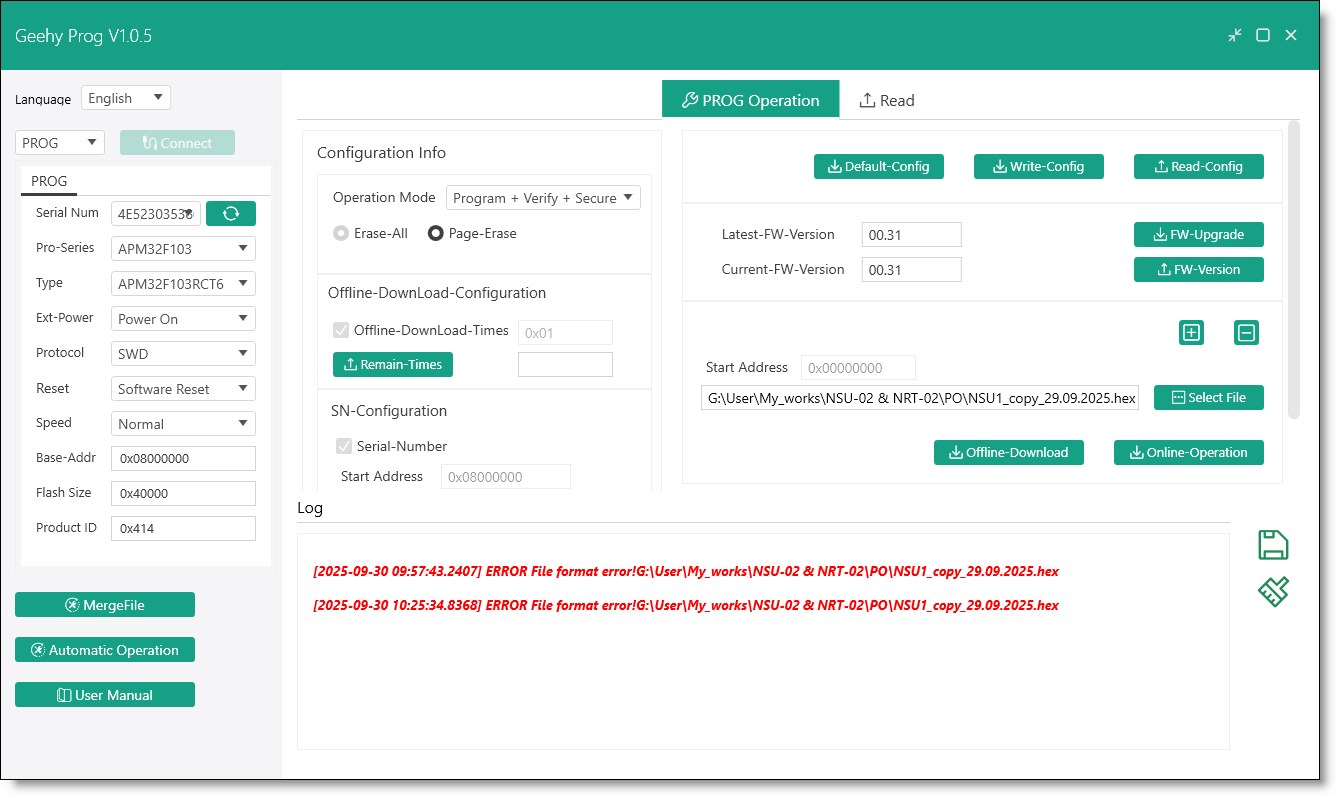Viewport: 1336px width, 796px height.
Task: Expand the Protocol SWD dropdown
Action: (x=183, y=353)
